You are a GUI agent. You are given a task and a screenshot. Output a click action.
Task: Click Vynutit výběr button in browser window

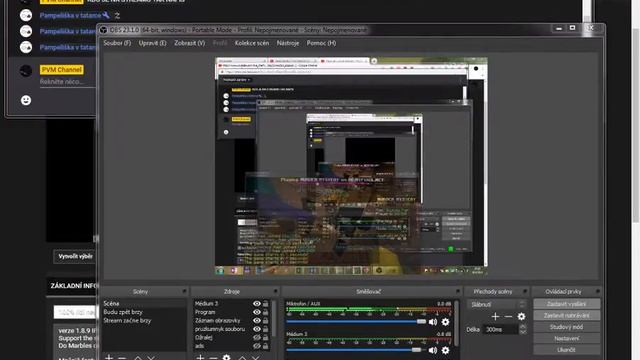click(x=75, y=256)
